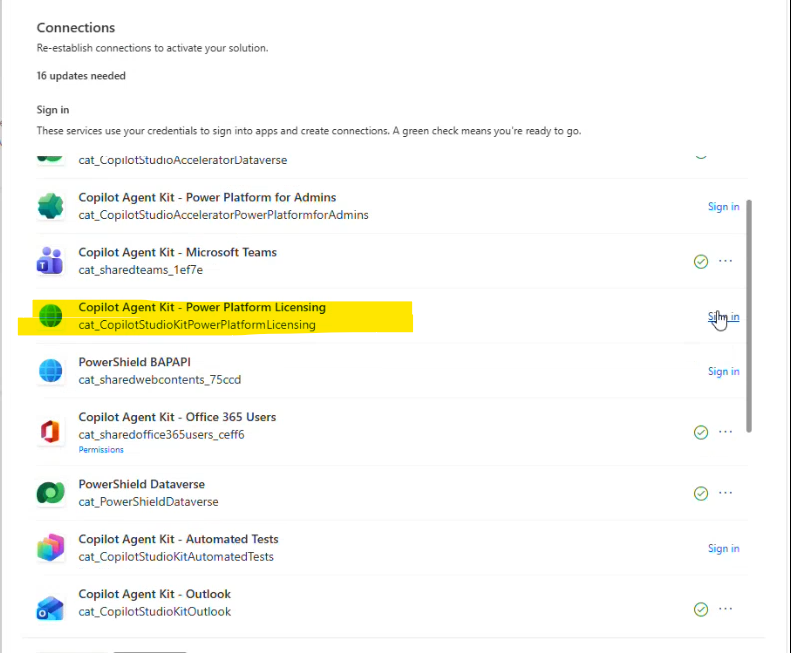Click green check for Outlook connection
Screen dimensions: 791x653
[701, 609]
